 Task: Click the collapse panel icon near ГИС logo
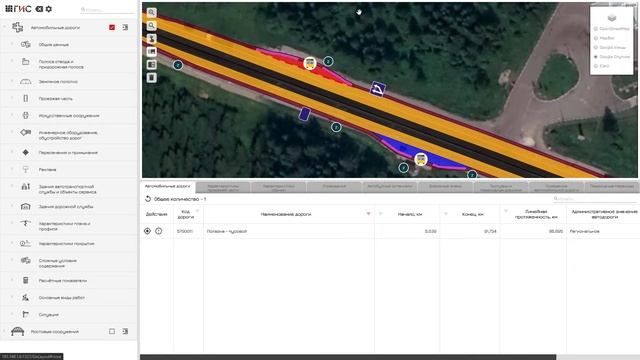coord(39,9)
